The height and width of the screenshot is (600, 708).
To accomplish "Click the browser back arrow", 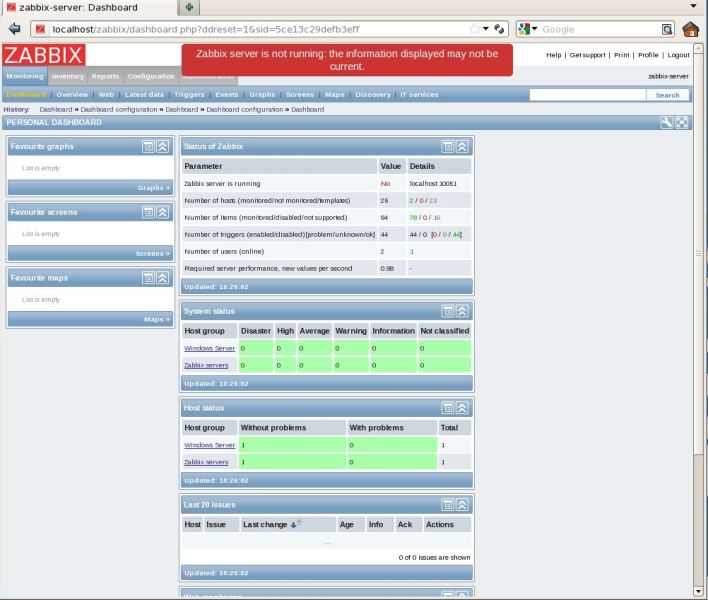I will [x=14, y=29].
